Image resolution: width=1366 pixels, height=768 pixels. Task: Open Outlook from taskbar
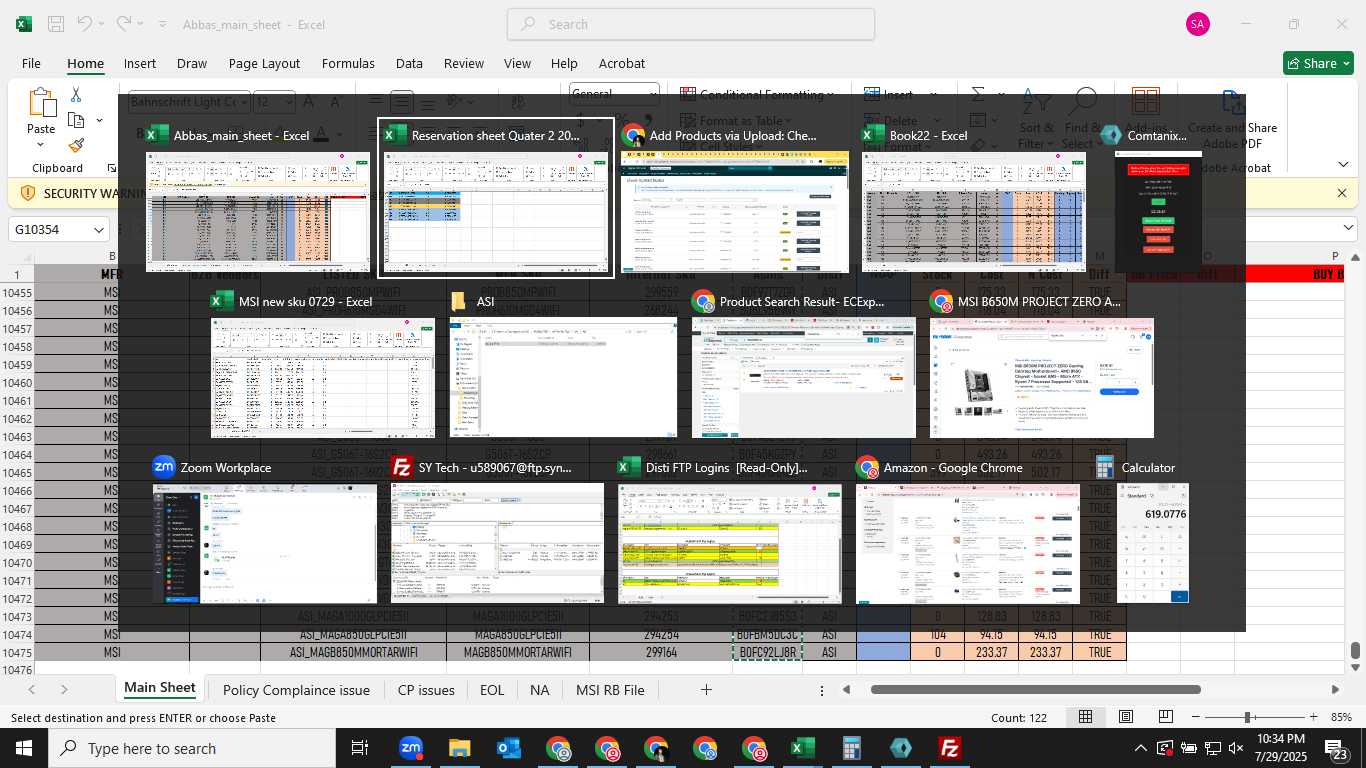click(508, 748)
